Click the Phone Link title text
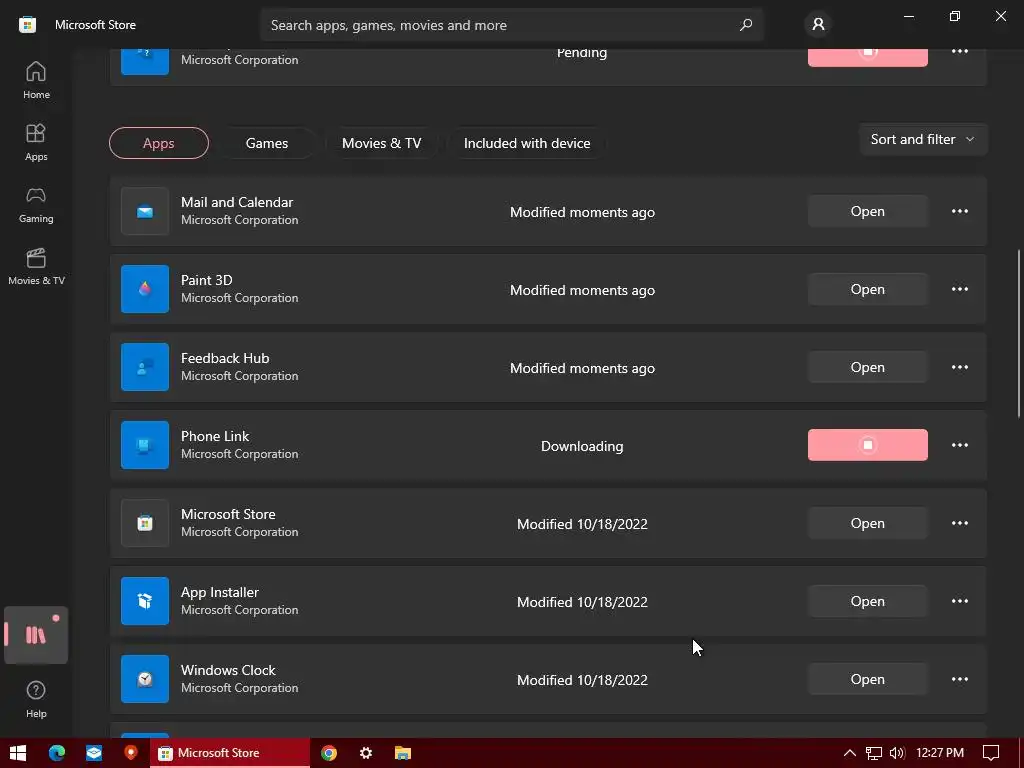The image size is (1024, 768). coord(215,436)
